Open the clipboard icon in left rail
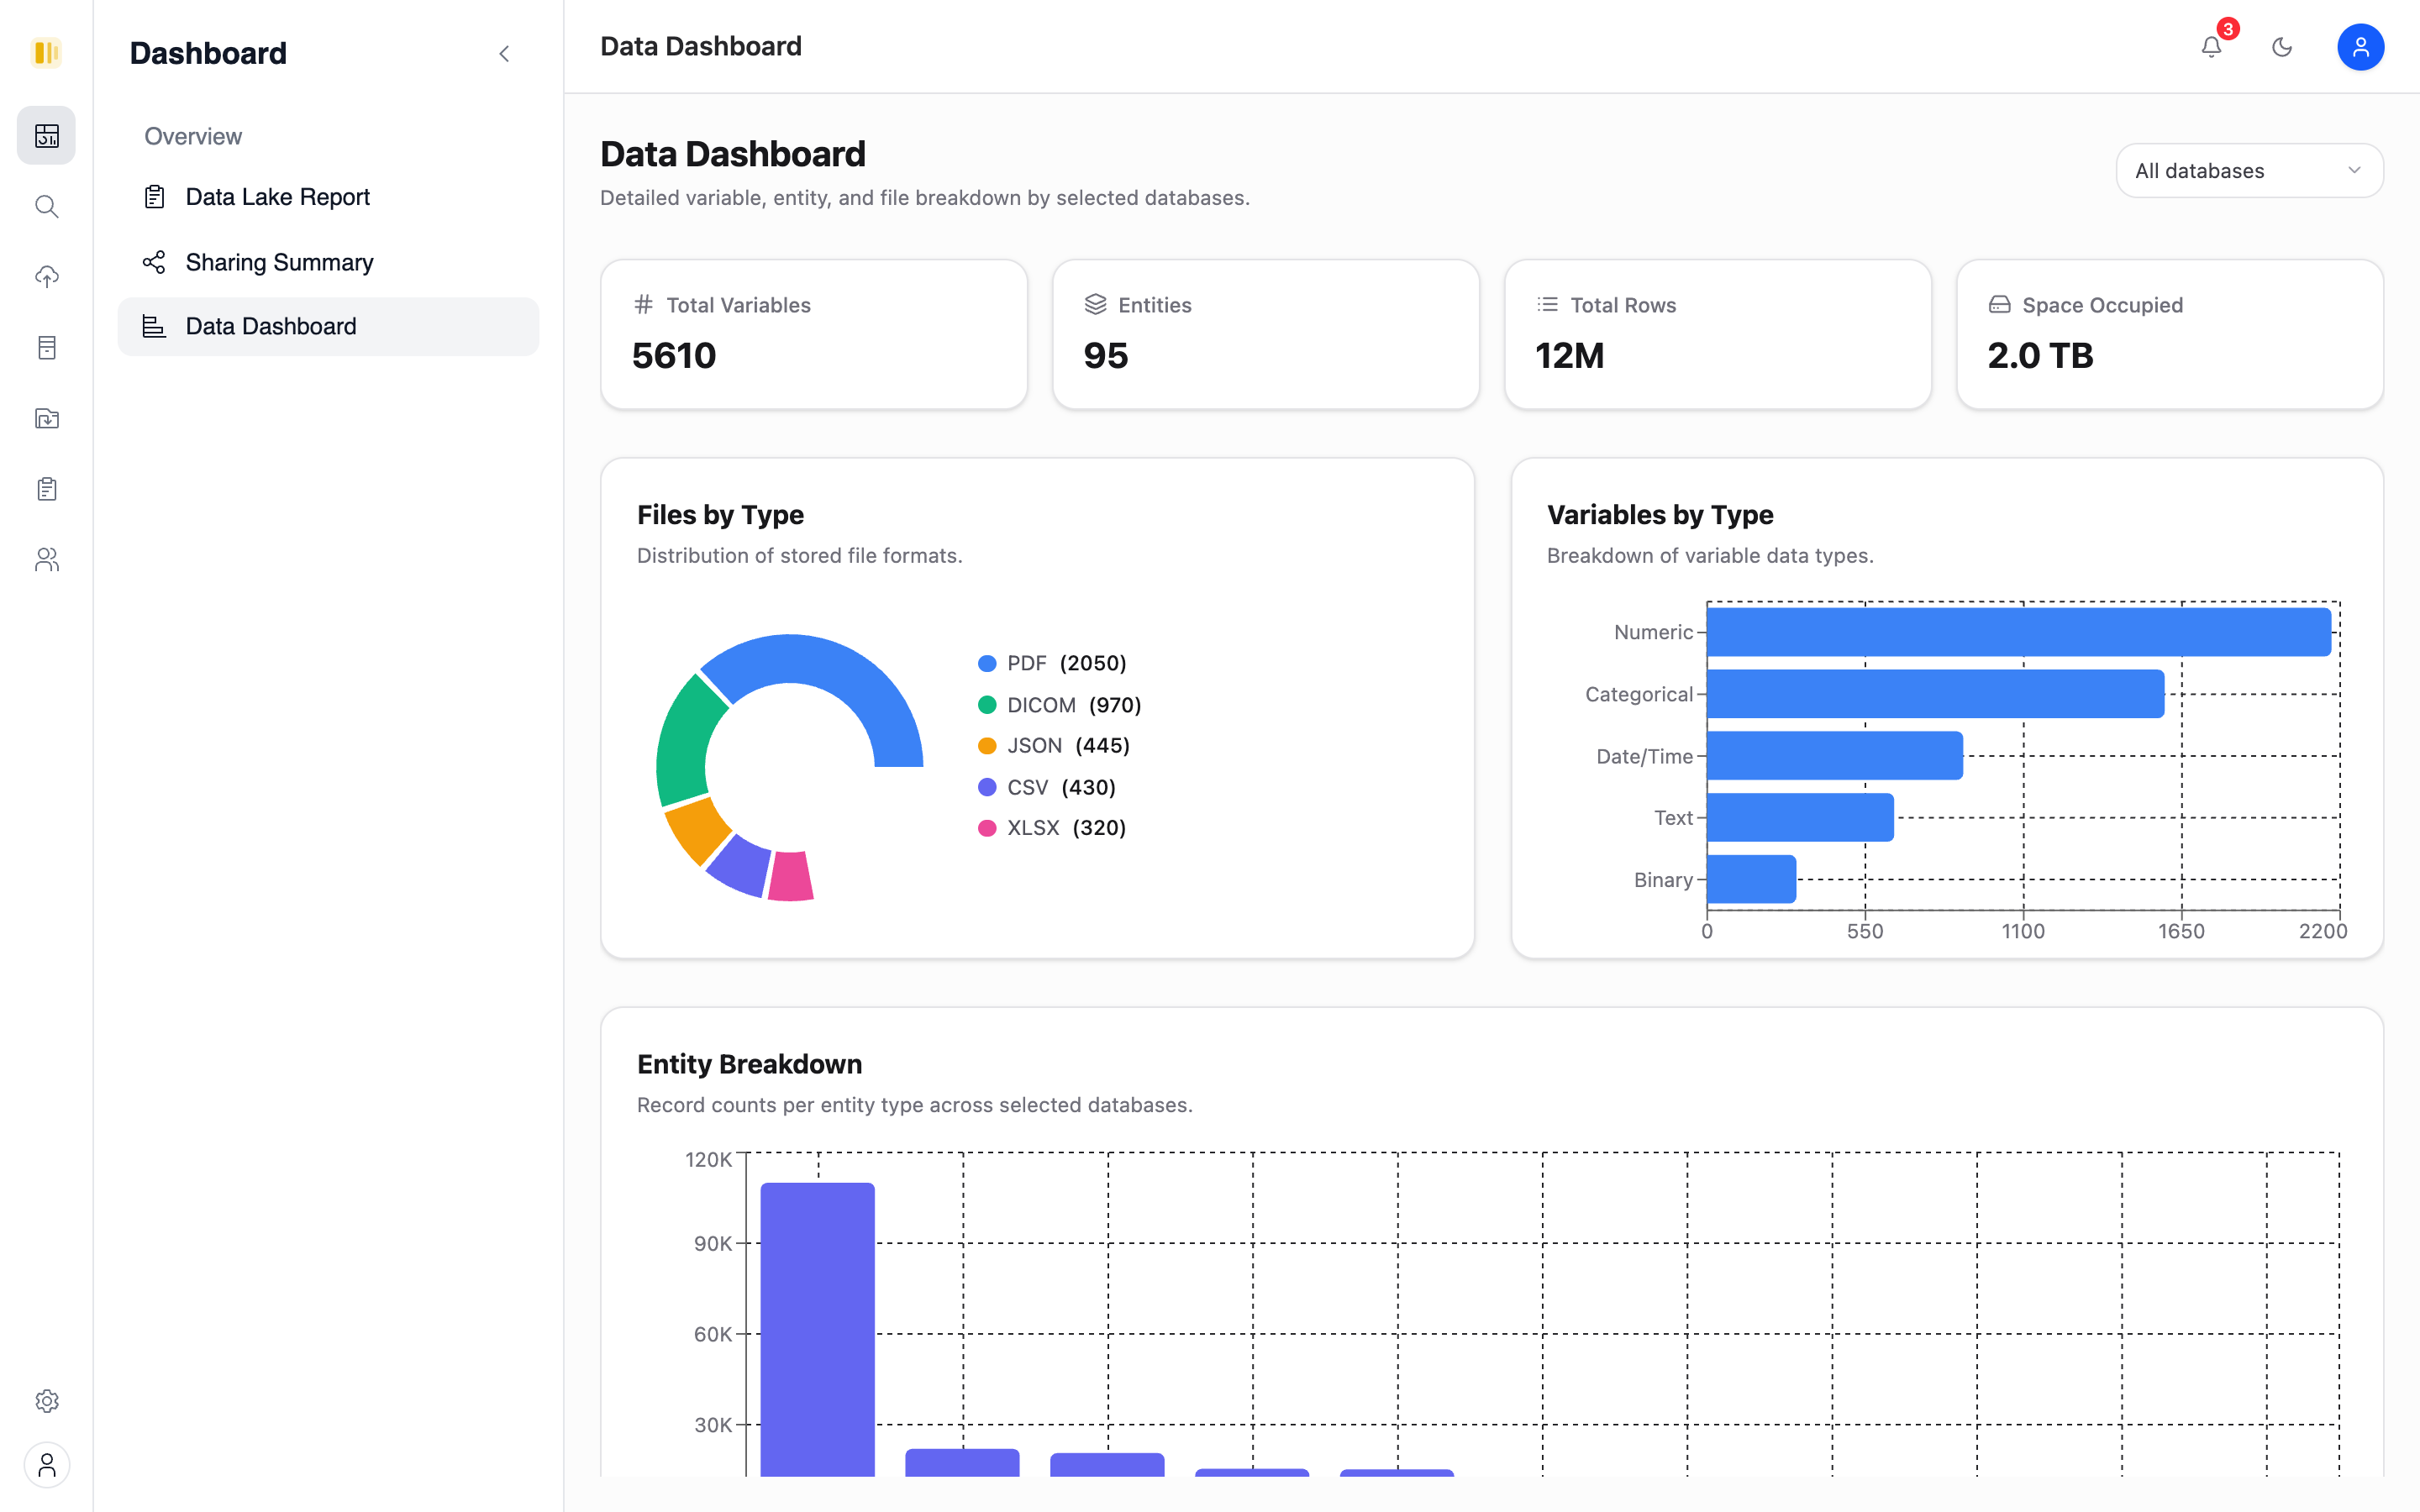The image size is (2420, 1512). (x=46, y=489)
